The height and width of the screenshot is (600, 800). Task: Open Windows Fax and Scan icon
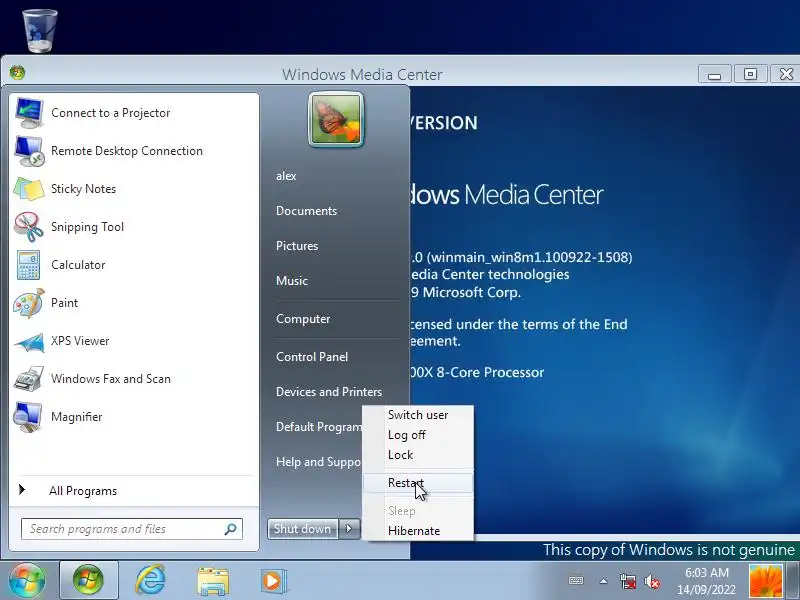pyautogui.click(x=29, y=379)
